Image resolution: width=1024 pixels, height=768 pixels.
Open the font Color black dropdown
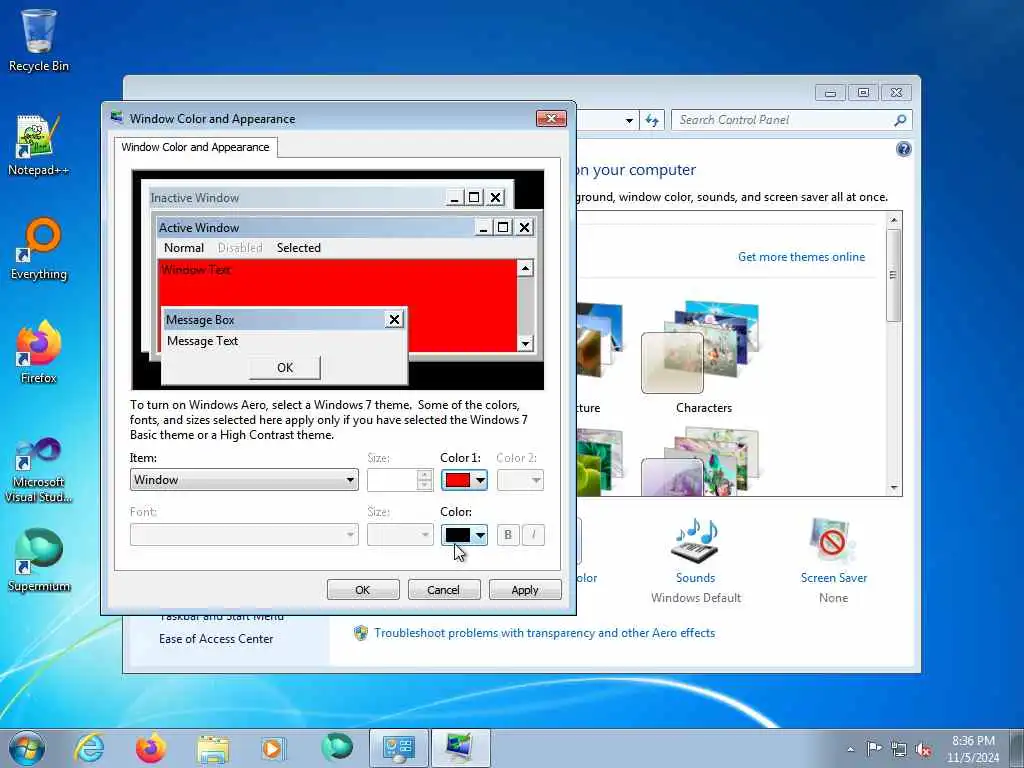(x=464, y=535)
